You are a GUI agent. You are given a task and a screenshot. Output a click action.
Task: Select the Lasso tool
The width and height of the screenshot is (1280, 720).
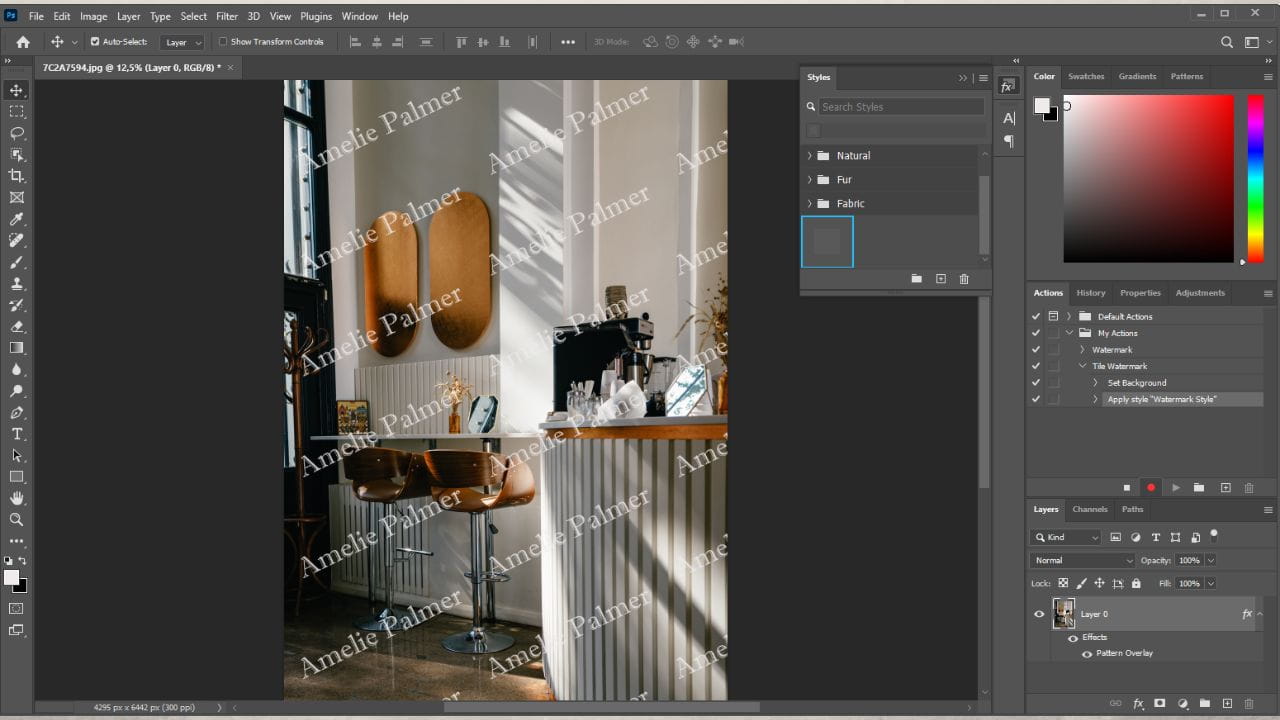tap(14, 132)
